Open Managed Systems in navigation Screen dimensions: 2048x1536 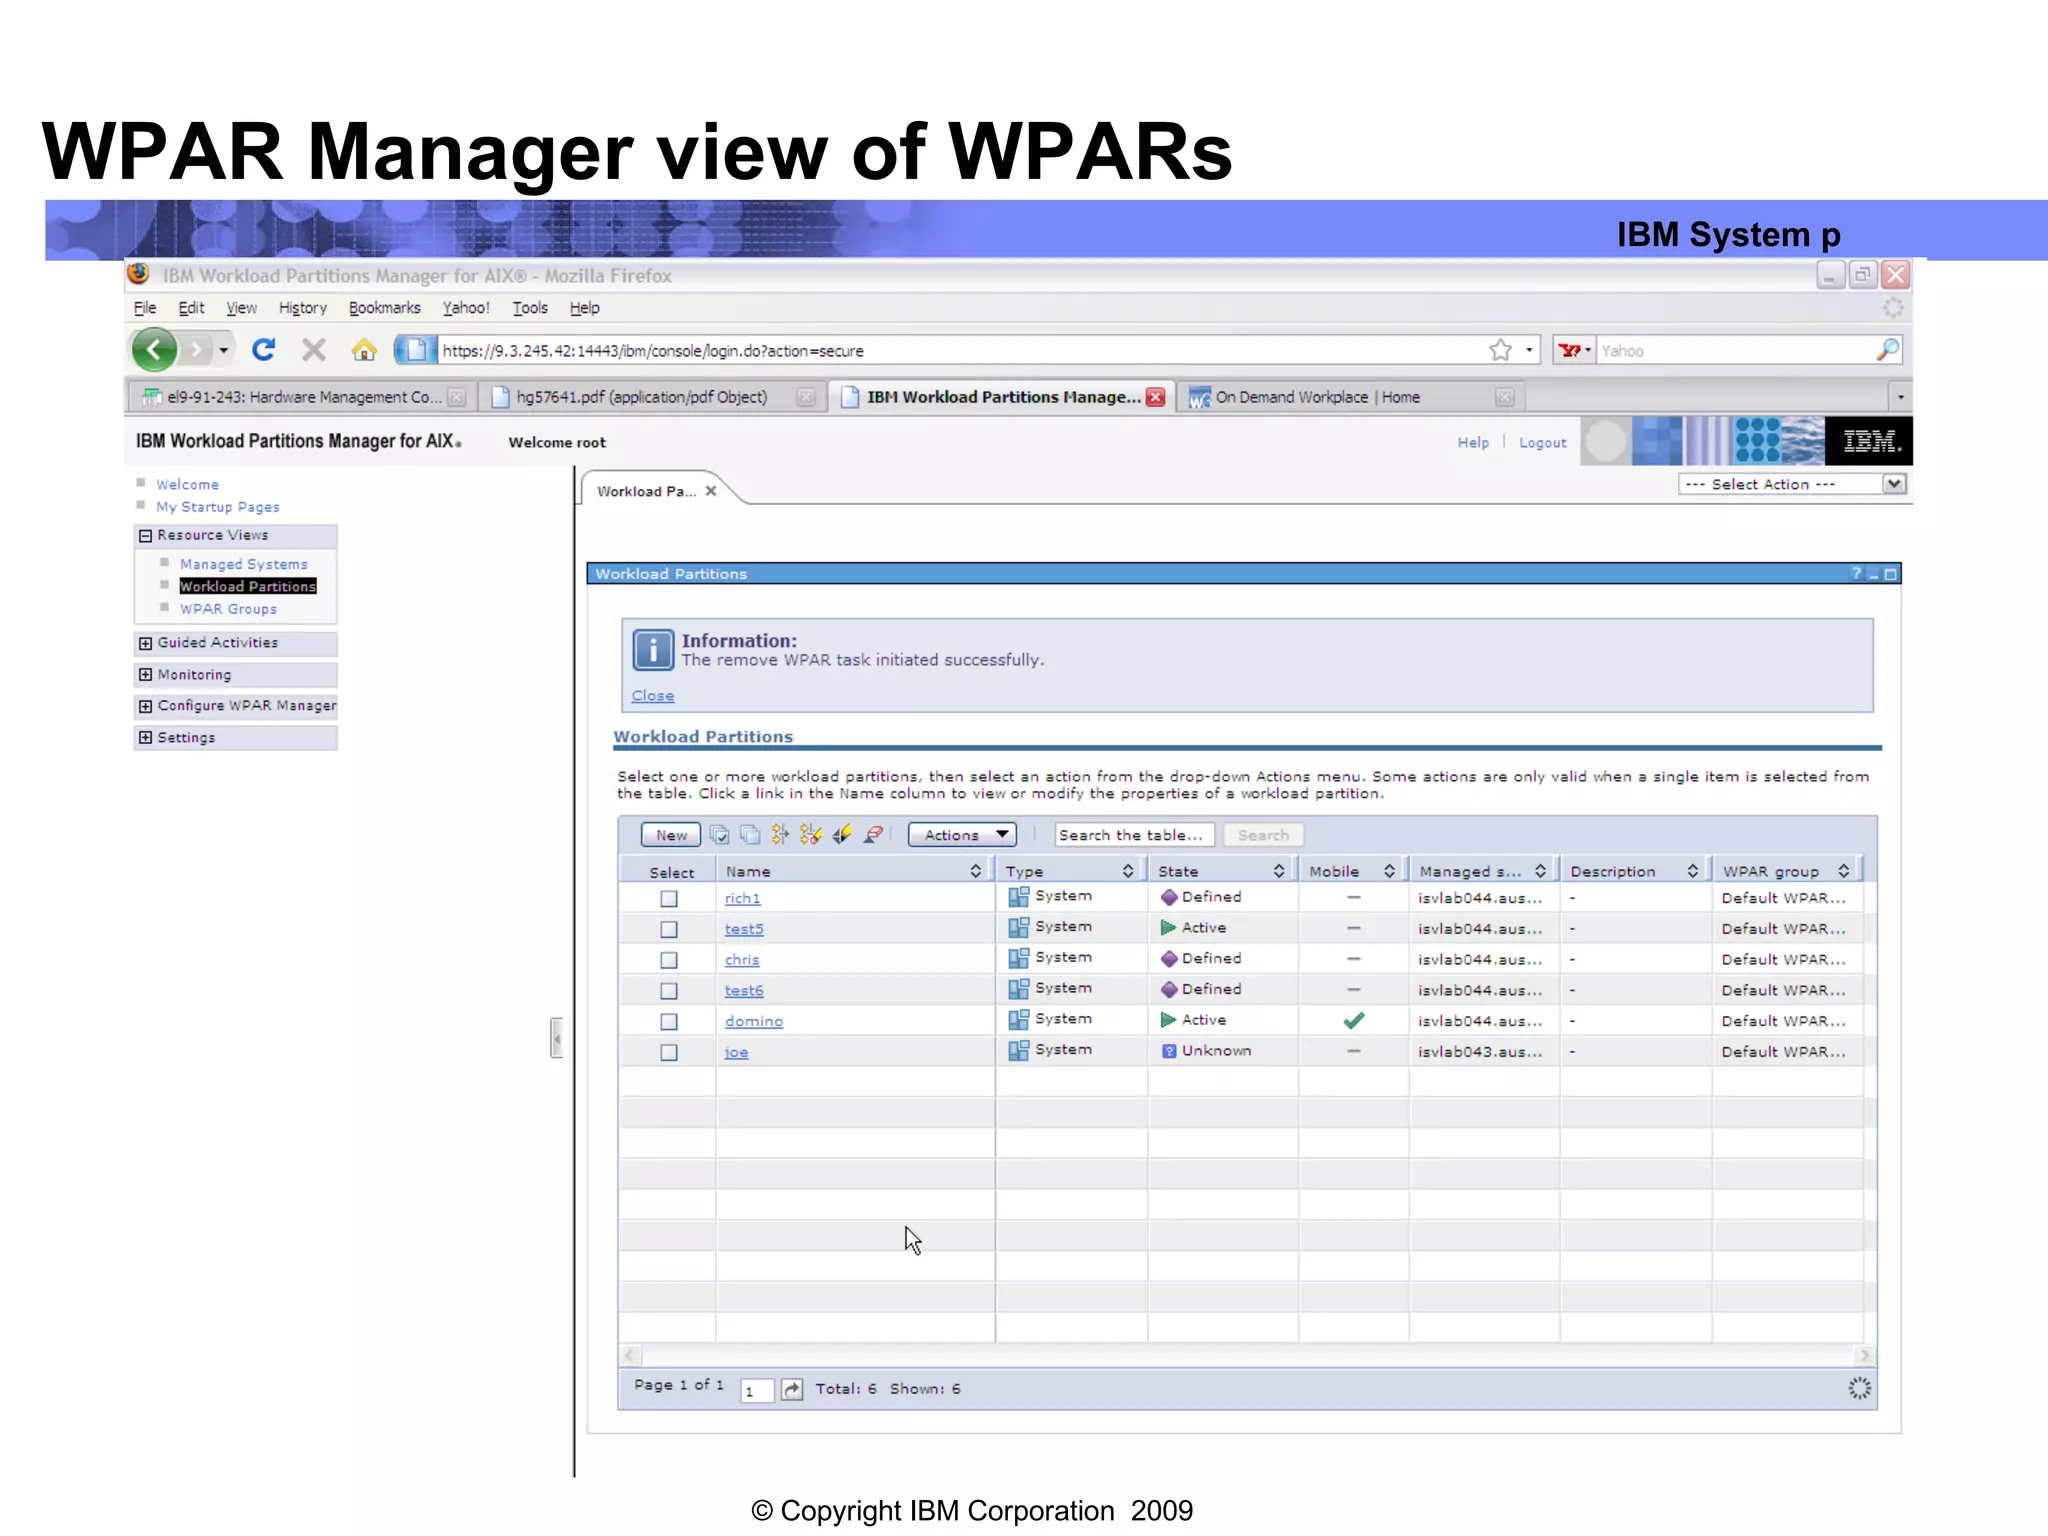click(x=244, y=565)
